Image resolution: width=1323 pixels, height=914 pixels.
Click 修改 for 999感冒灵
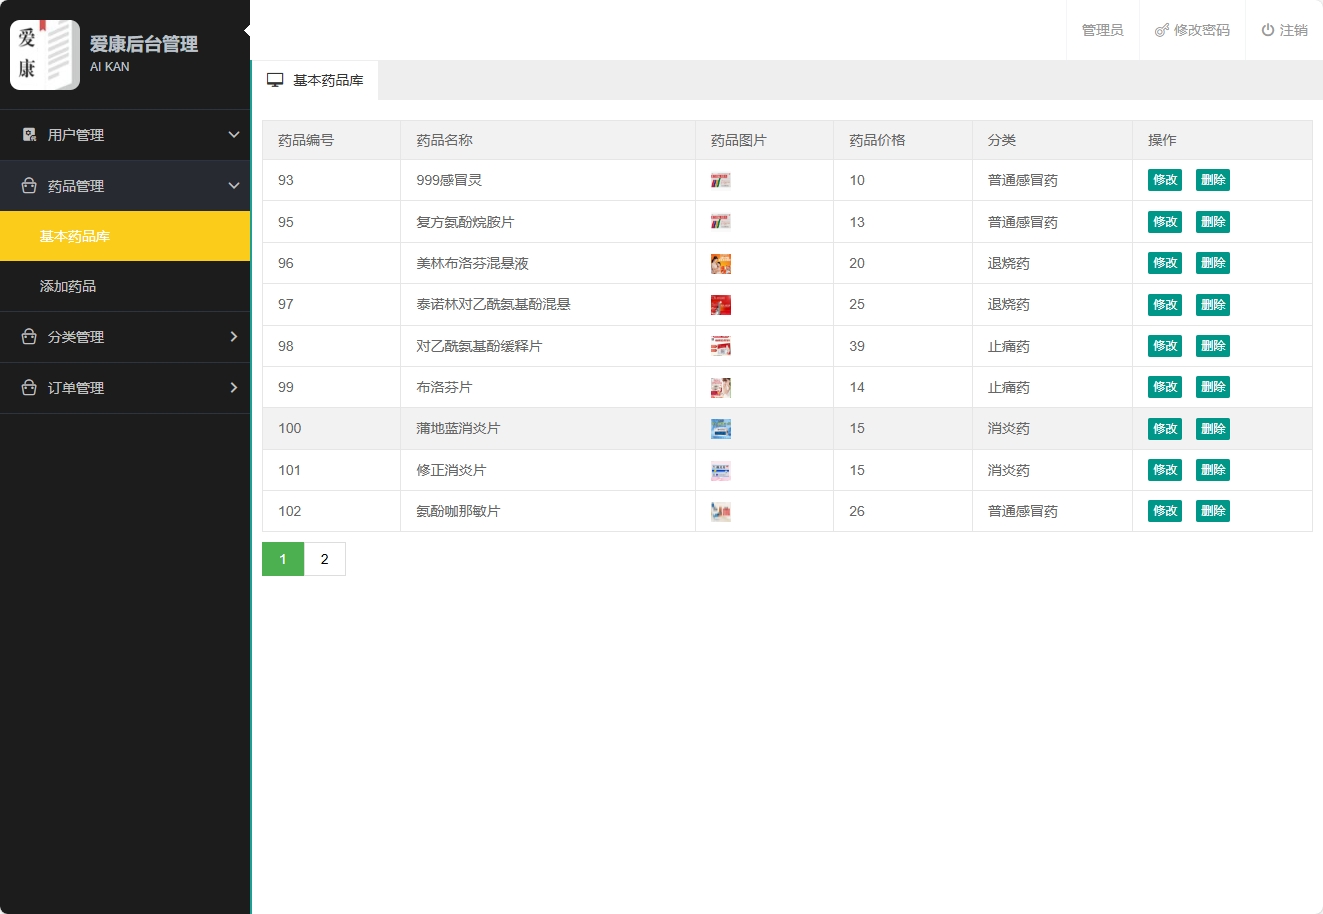(x=1164, y=180)
